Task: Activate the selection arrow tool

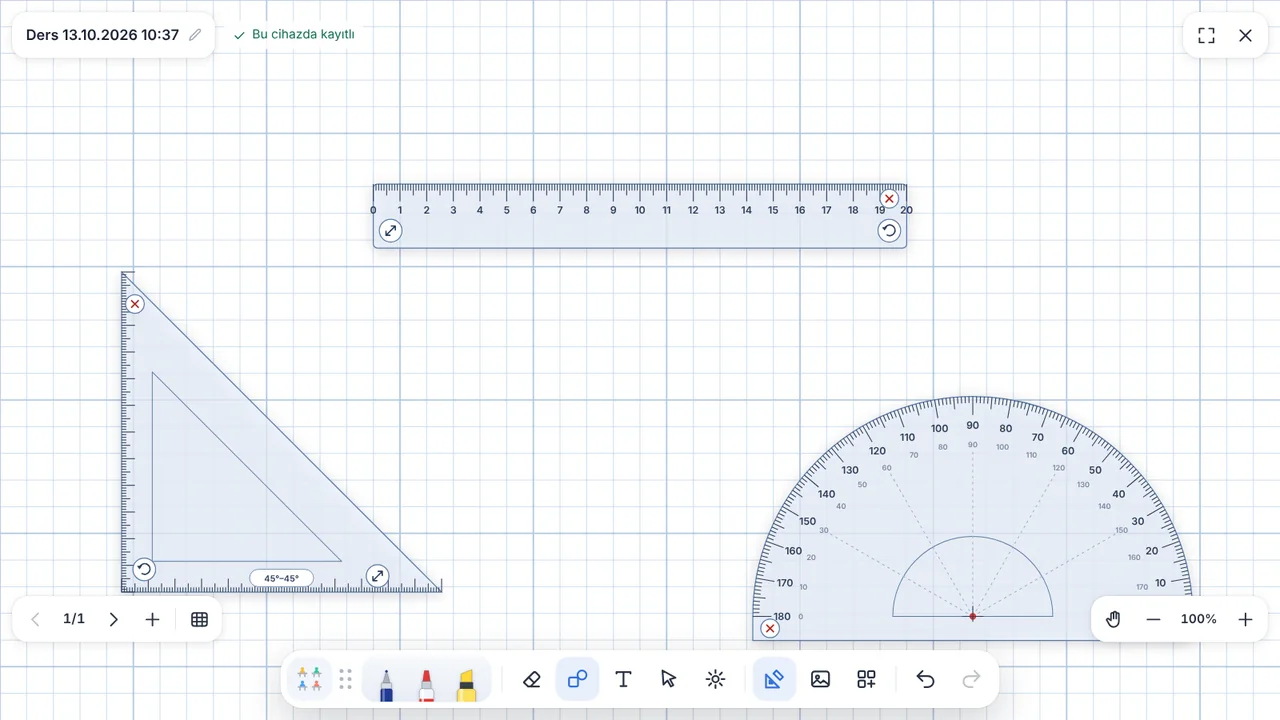Action: [x=669, y=680]
